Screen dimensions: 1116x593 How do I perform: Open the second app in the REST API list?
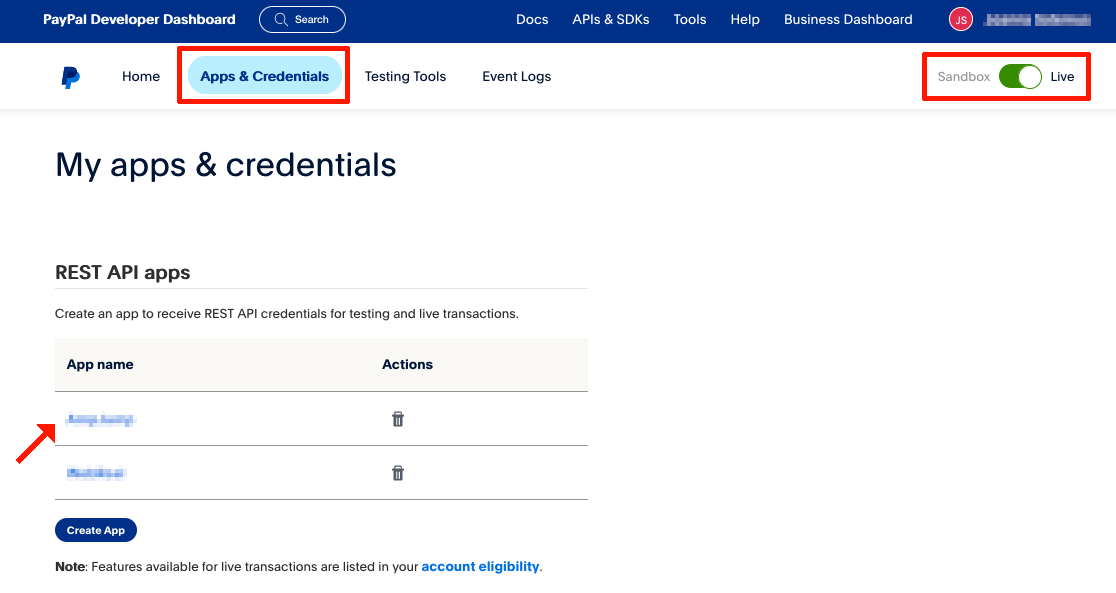click(95, 473)
